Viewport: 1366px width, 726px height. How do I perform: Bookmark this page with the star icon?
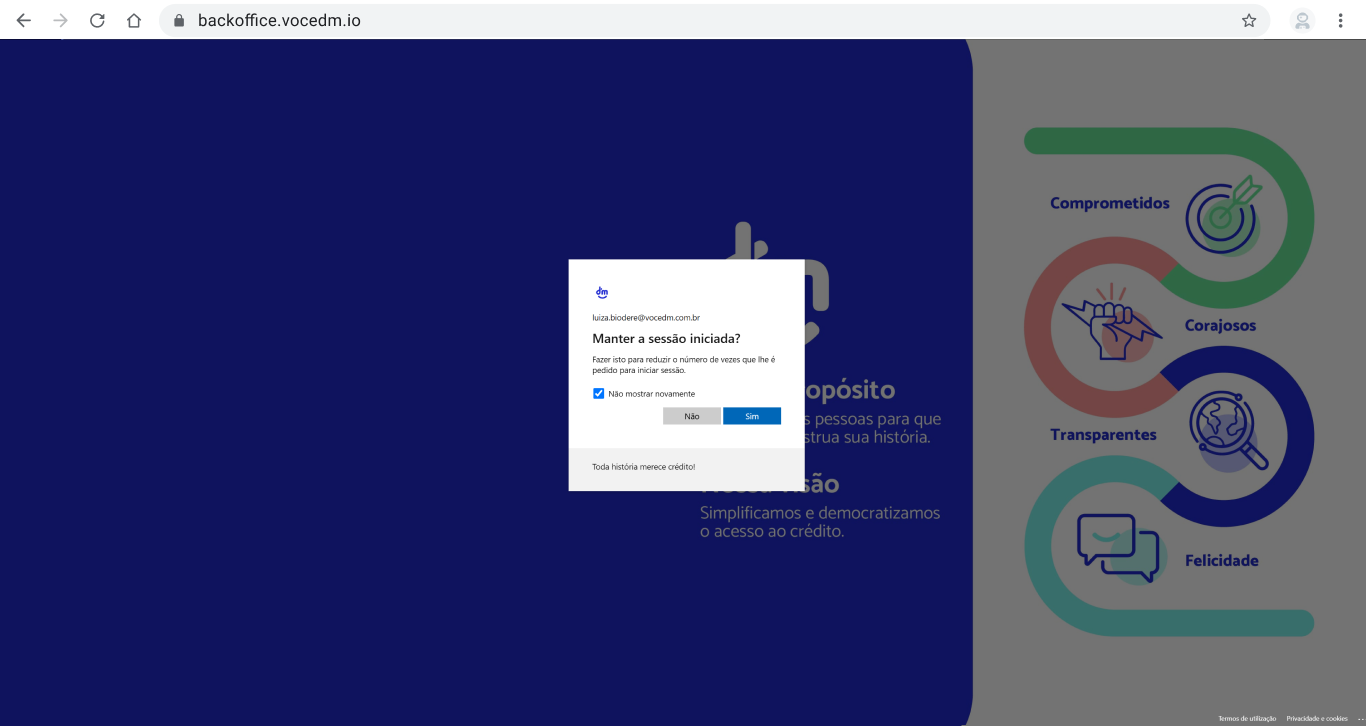1249,20
